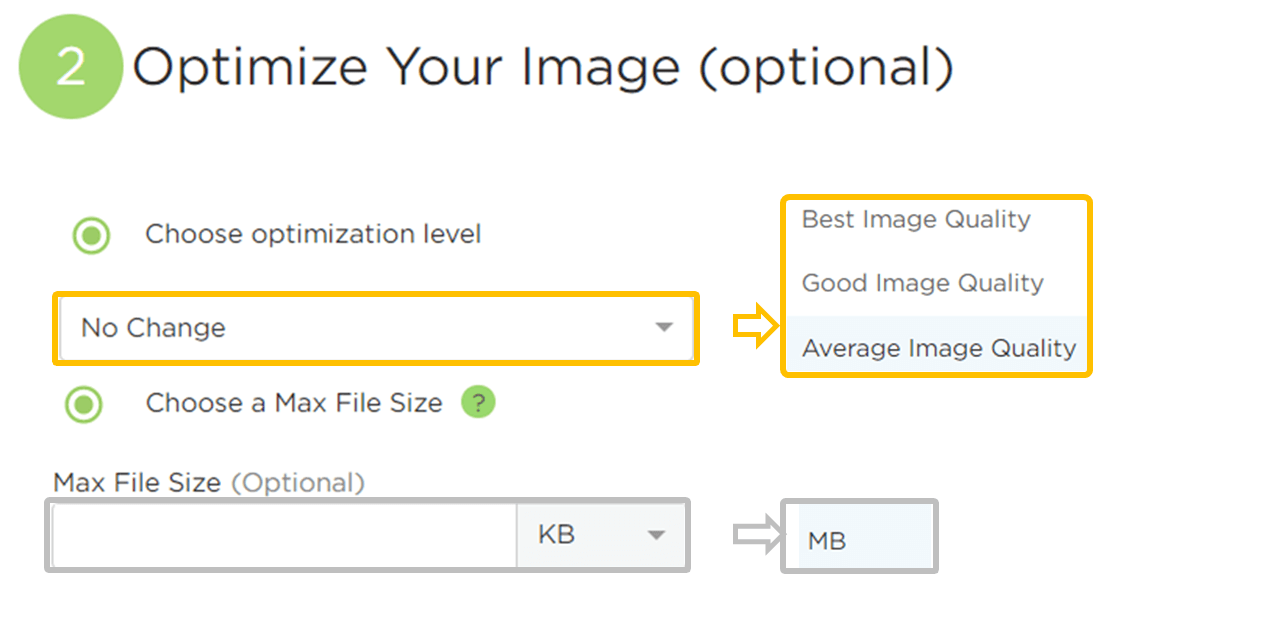Image resolution: width=1274 pixels, height=625 pixels.
Task: Click in the Max File Size text field
Action: pos(284,535)
